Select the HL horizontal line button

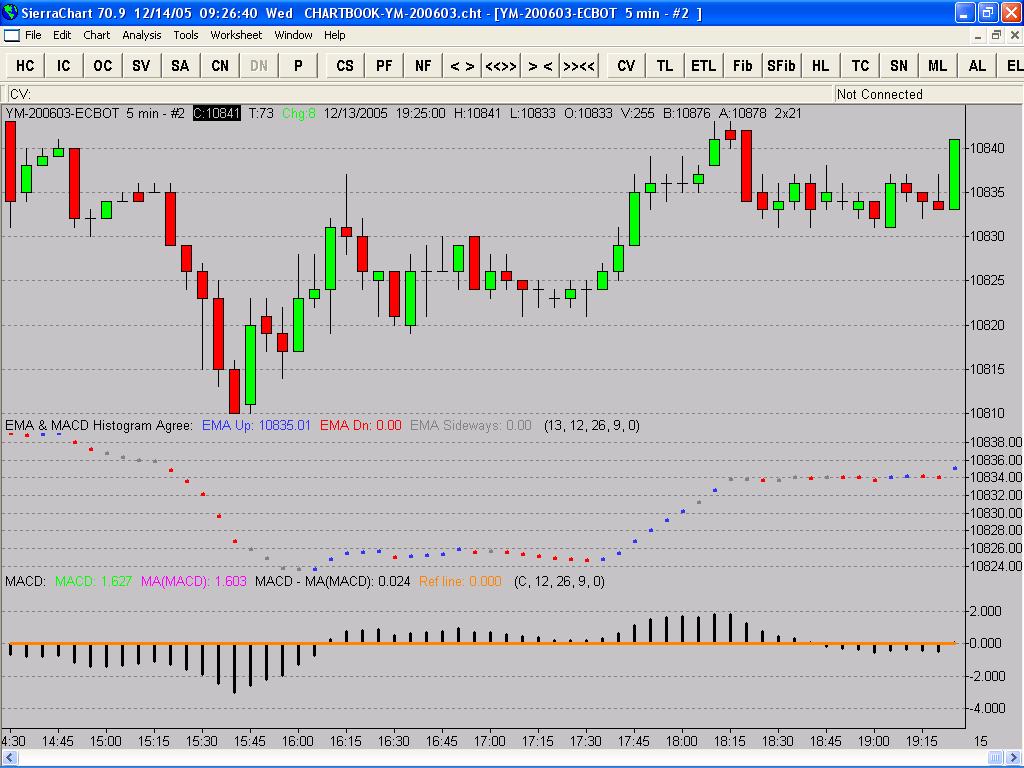coord(820,65)
